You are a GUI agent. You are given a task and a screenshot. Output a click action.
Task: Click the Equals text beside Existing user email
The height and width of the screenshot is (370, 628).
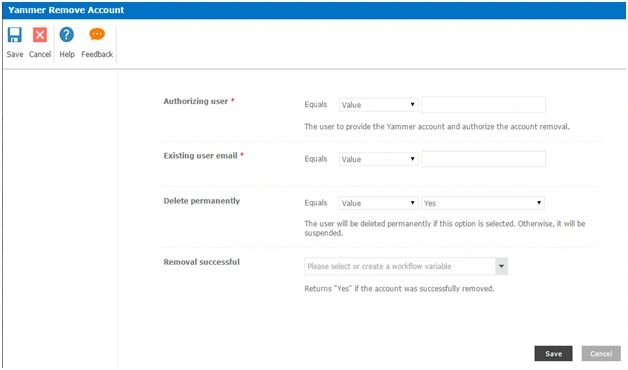pyautogui.click(x=316, y=159)
